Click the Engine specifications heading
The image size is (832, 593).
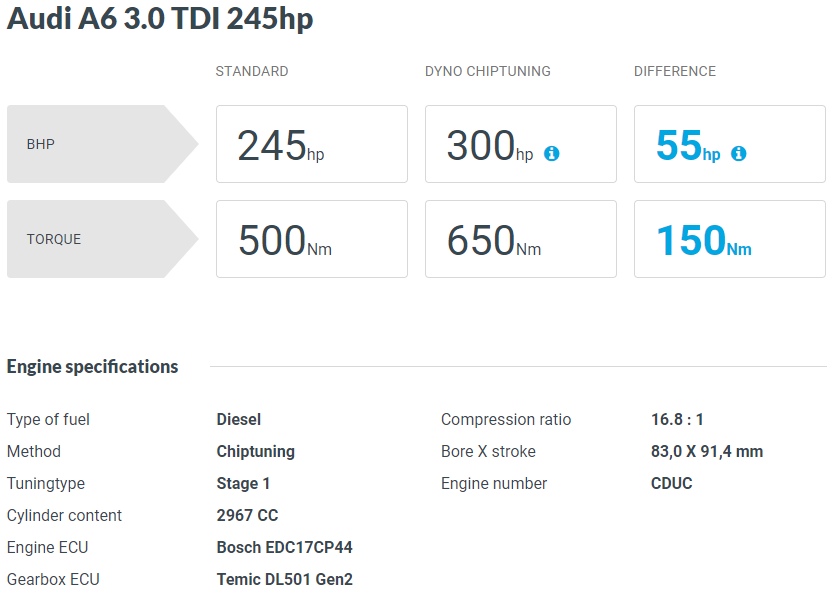[92, 367]
